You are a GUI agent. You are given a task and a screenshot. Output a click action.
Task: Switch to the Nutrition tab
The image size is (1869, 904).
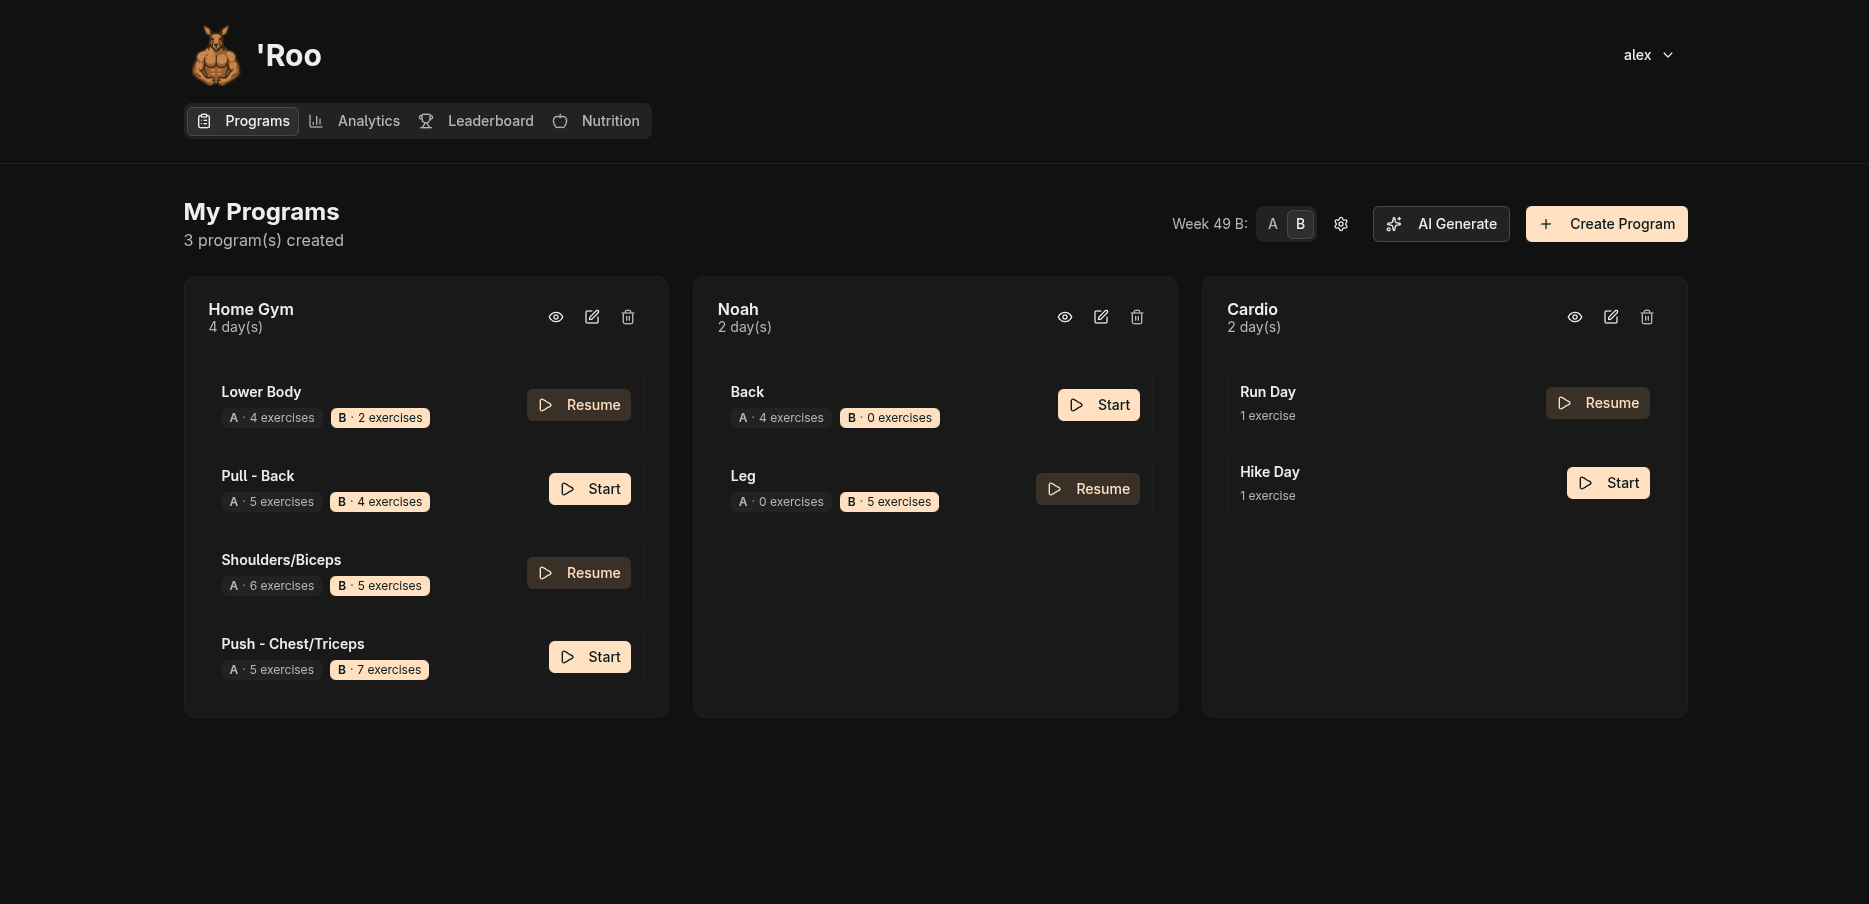(596, 121)
